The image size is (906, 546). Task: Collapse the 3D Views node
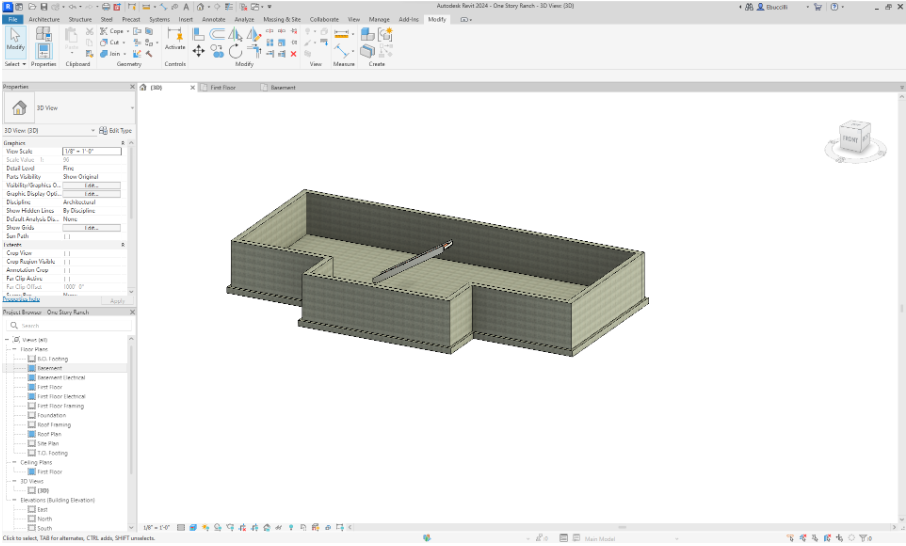pos(14,481)
